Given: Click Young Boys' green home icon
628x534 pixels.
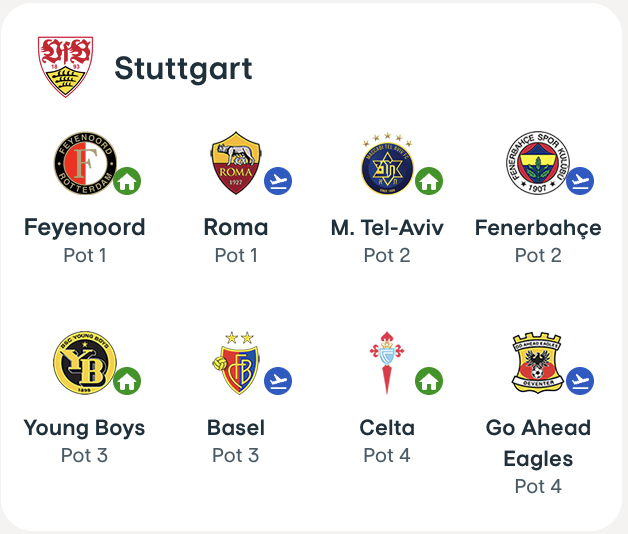Looking at the screenshot, I should pos(126,381).
